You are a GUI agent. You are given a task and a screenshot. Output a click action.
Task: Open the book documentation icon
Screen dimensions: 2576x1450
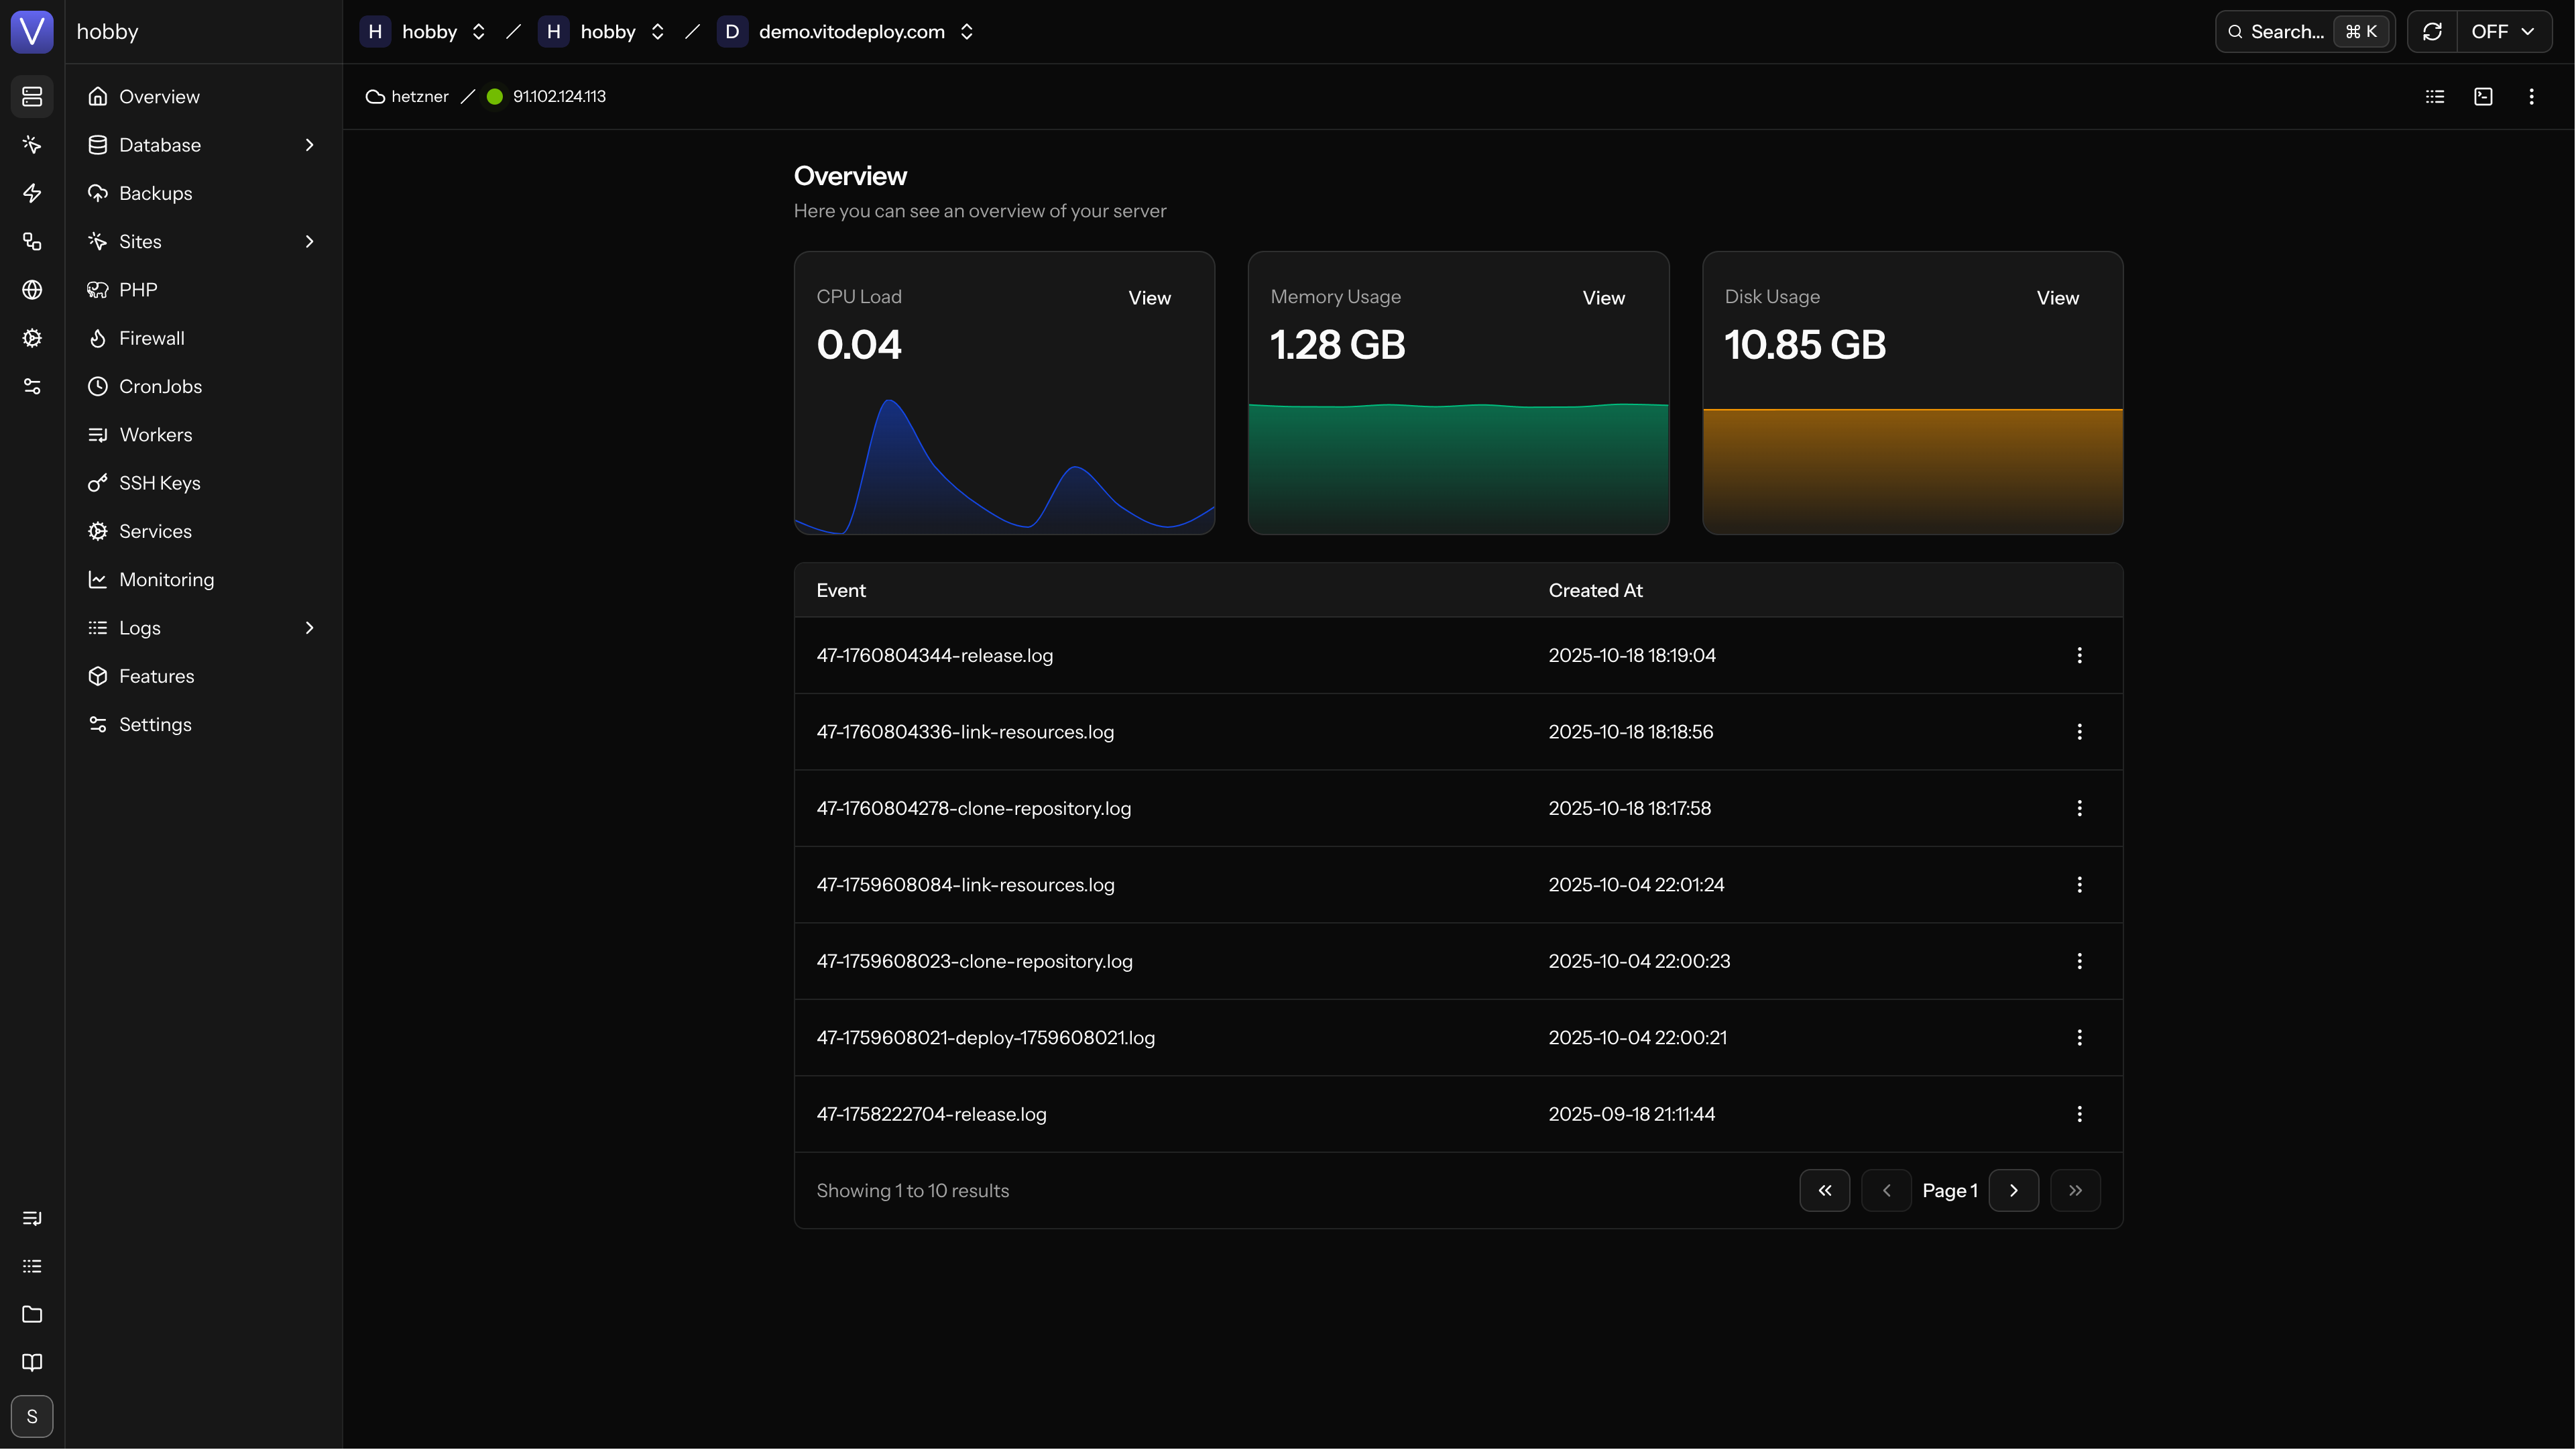coord(32,1363)
